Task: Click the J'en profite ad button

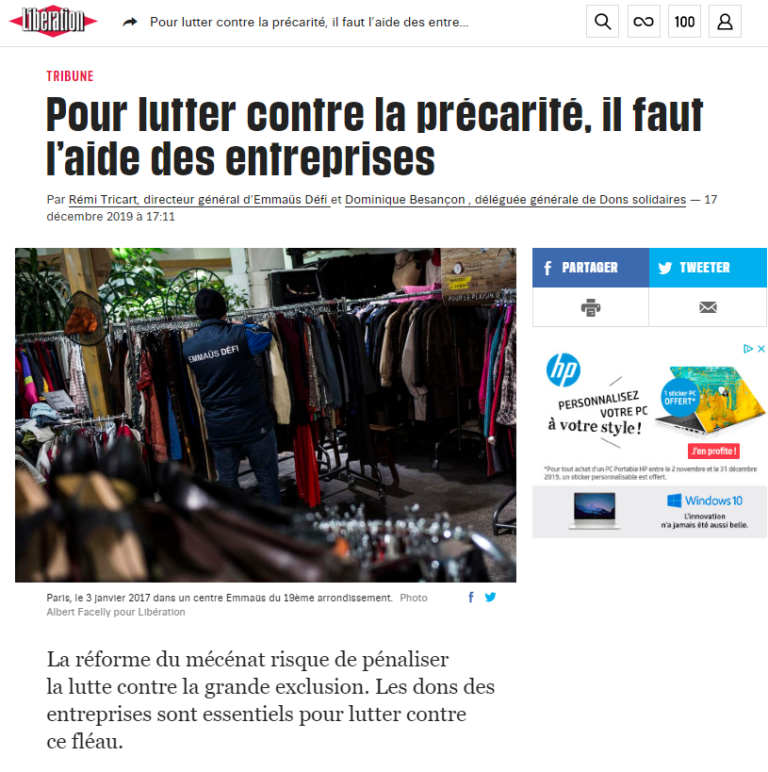Action: (713, 451)
